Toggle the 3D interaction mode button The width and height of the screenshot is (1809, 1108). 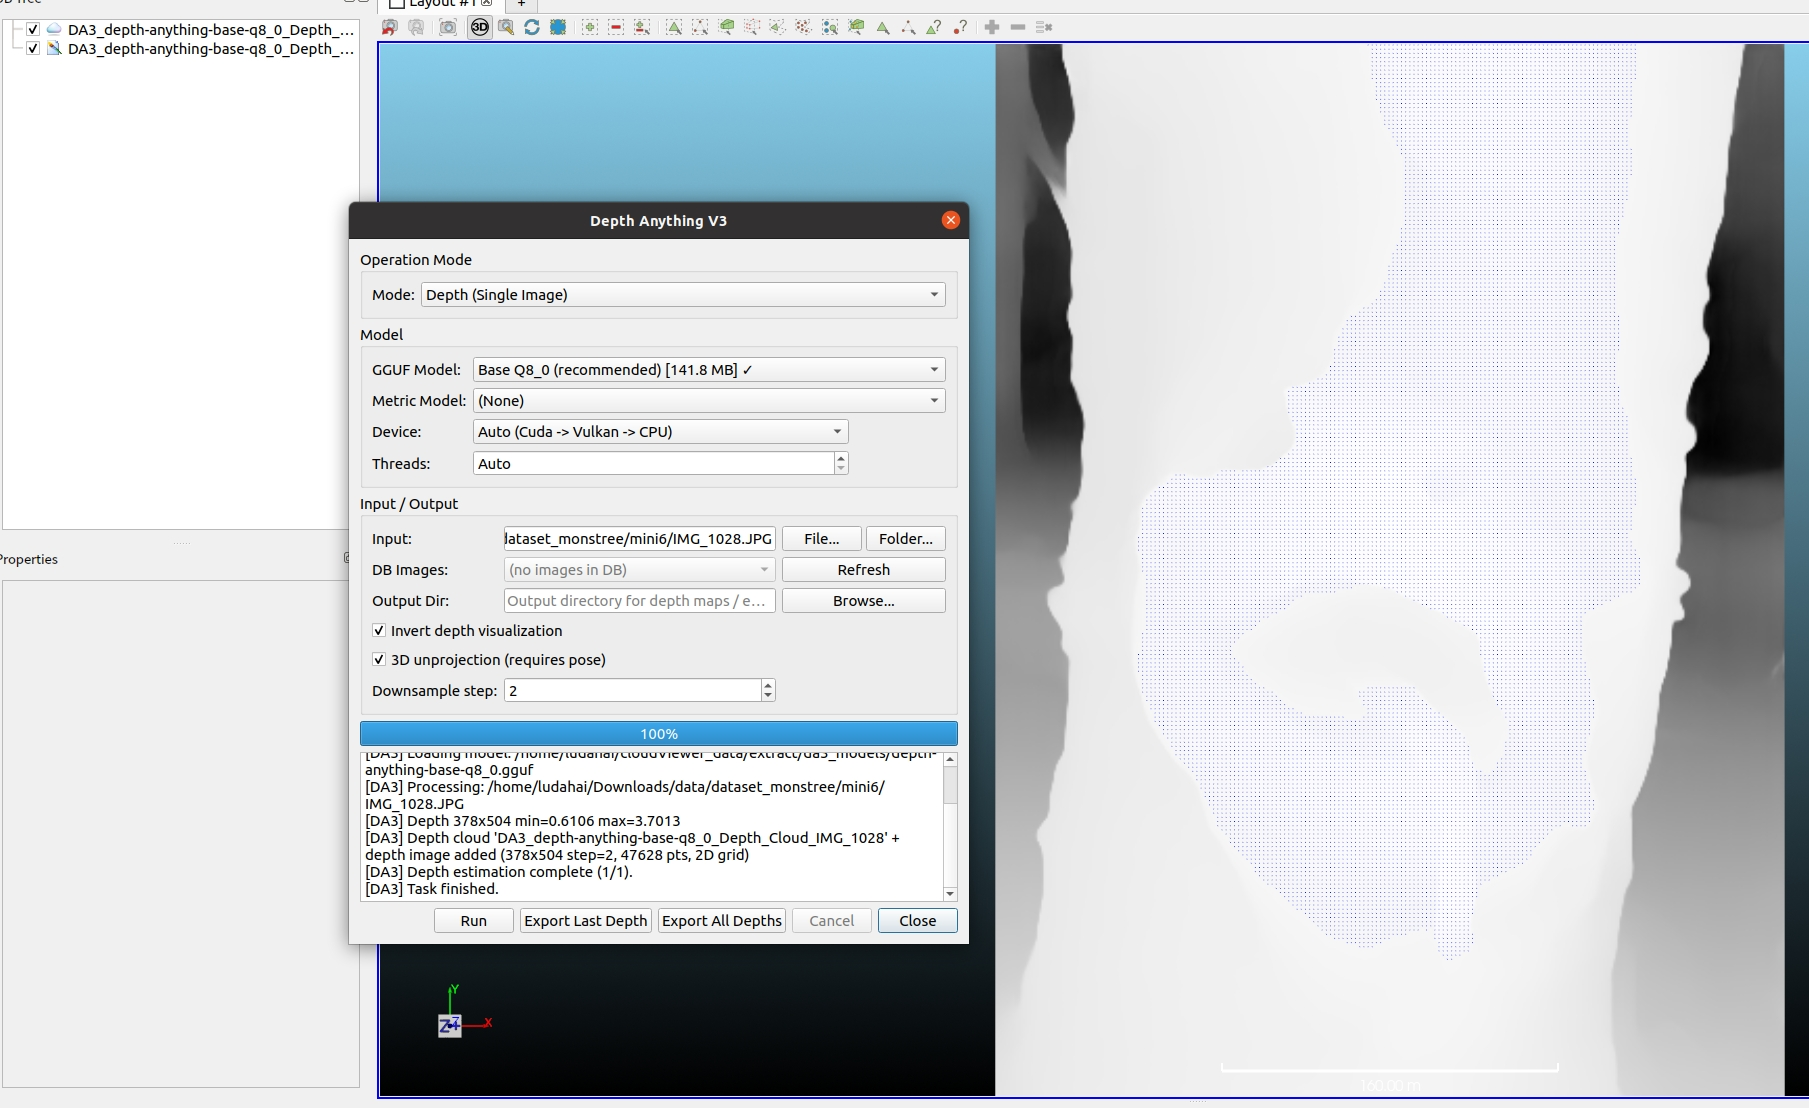click(x=480, y=27)
